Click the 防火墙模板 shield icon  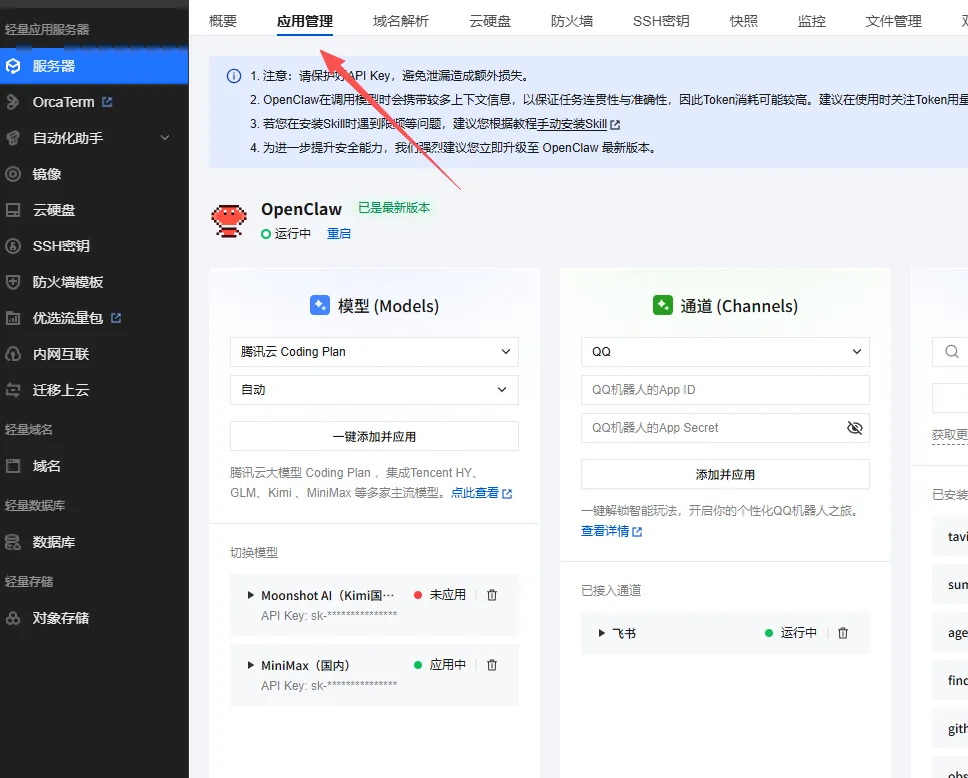[x=13, y=282]
